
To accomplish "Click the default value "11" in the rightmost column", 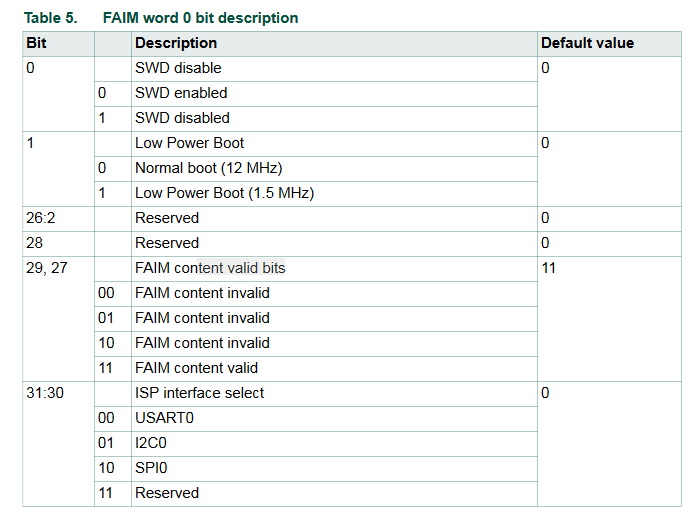I will (x=549, y=268).
